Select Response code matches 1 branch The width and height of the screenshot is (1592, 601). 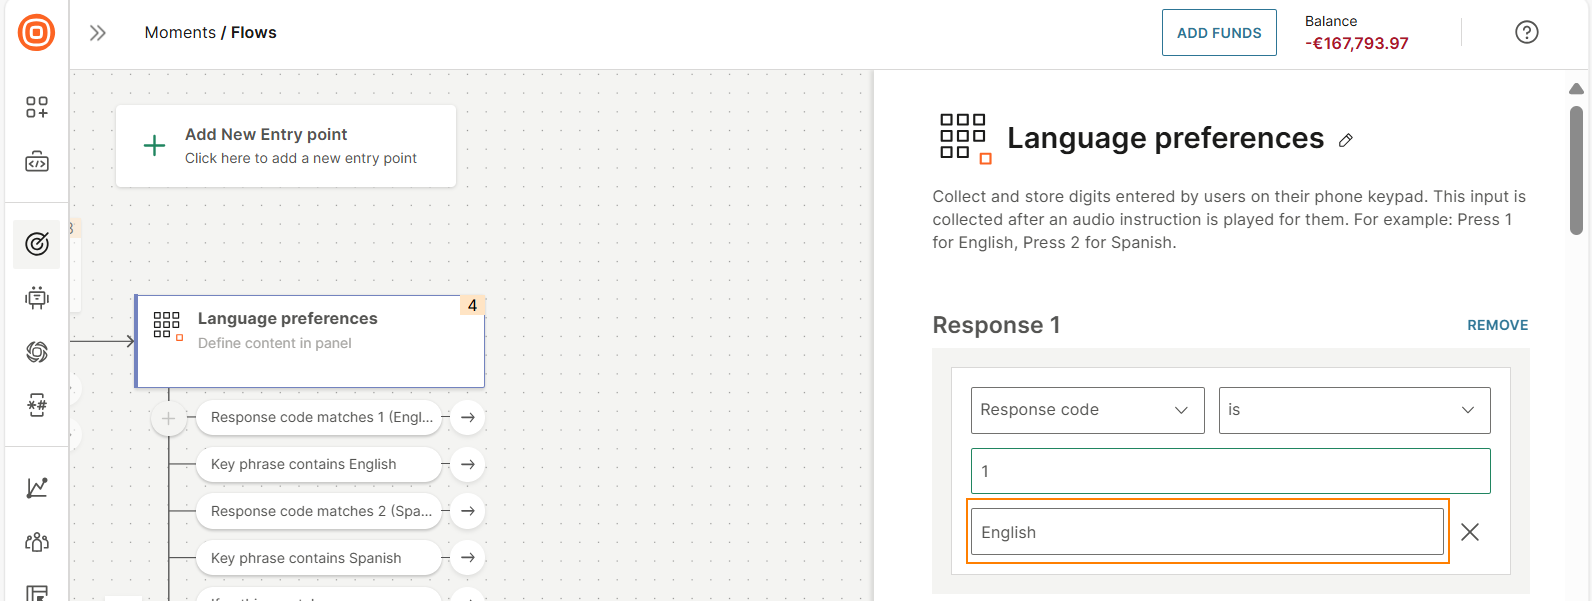[x=319, y=417]
